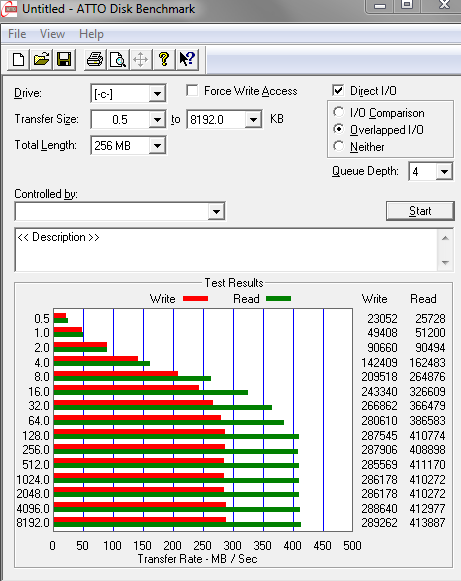Click the move arrows toolbar icon
The image size is (461, 581).
click(140, 59)
